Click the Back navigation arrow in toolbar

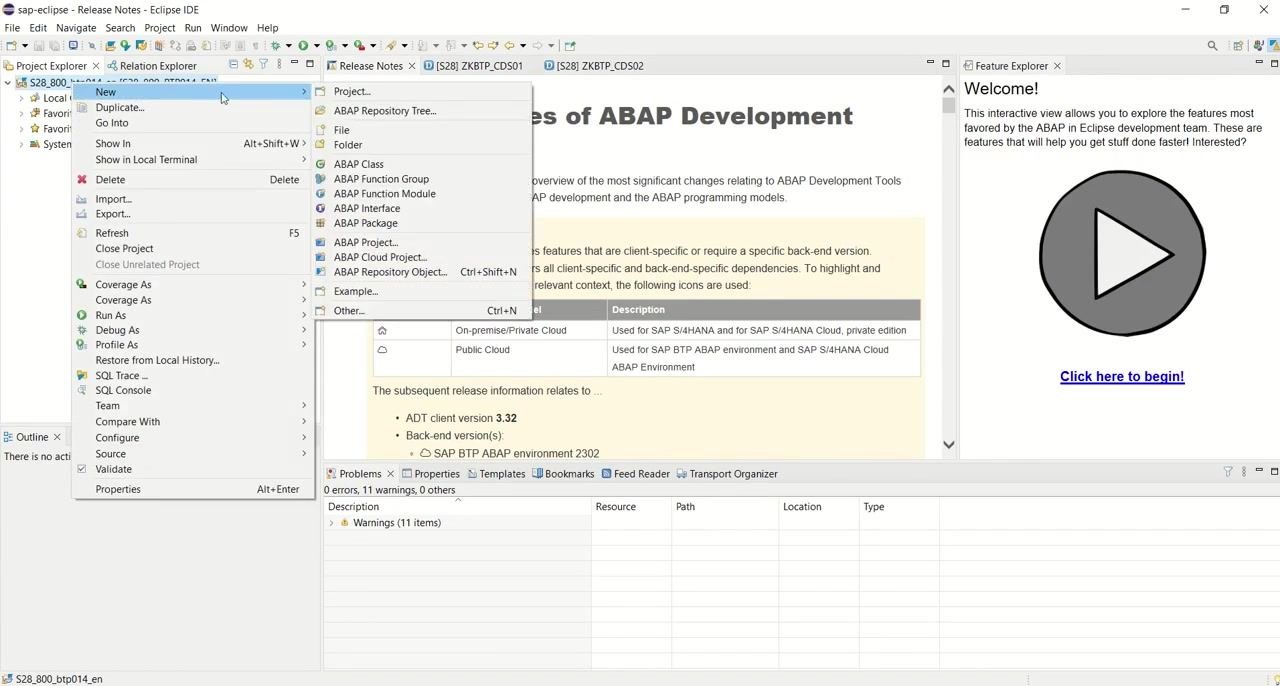509,45
